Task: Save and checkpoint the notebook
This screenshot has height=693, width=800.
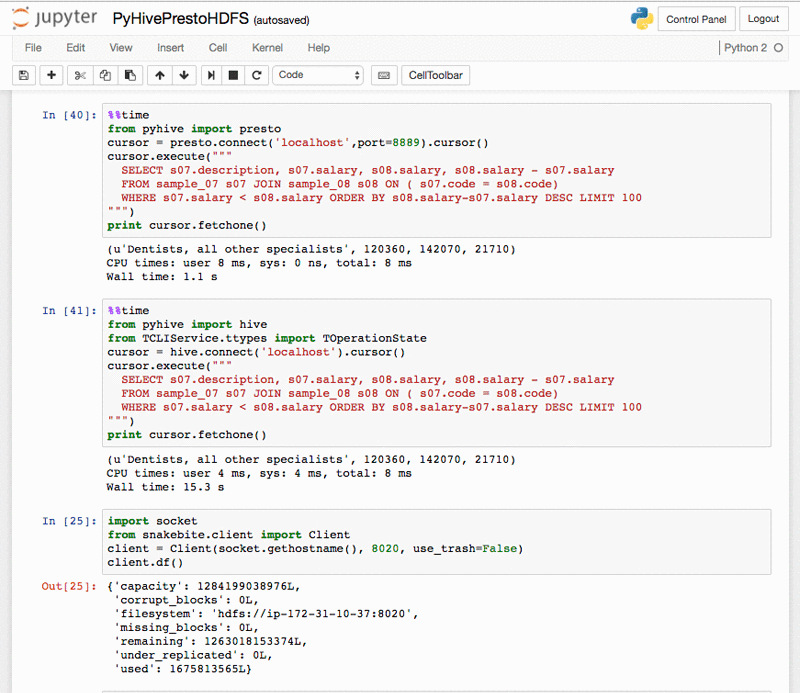Action: coord(23,75)
